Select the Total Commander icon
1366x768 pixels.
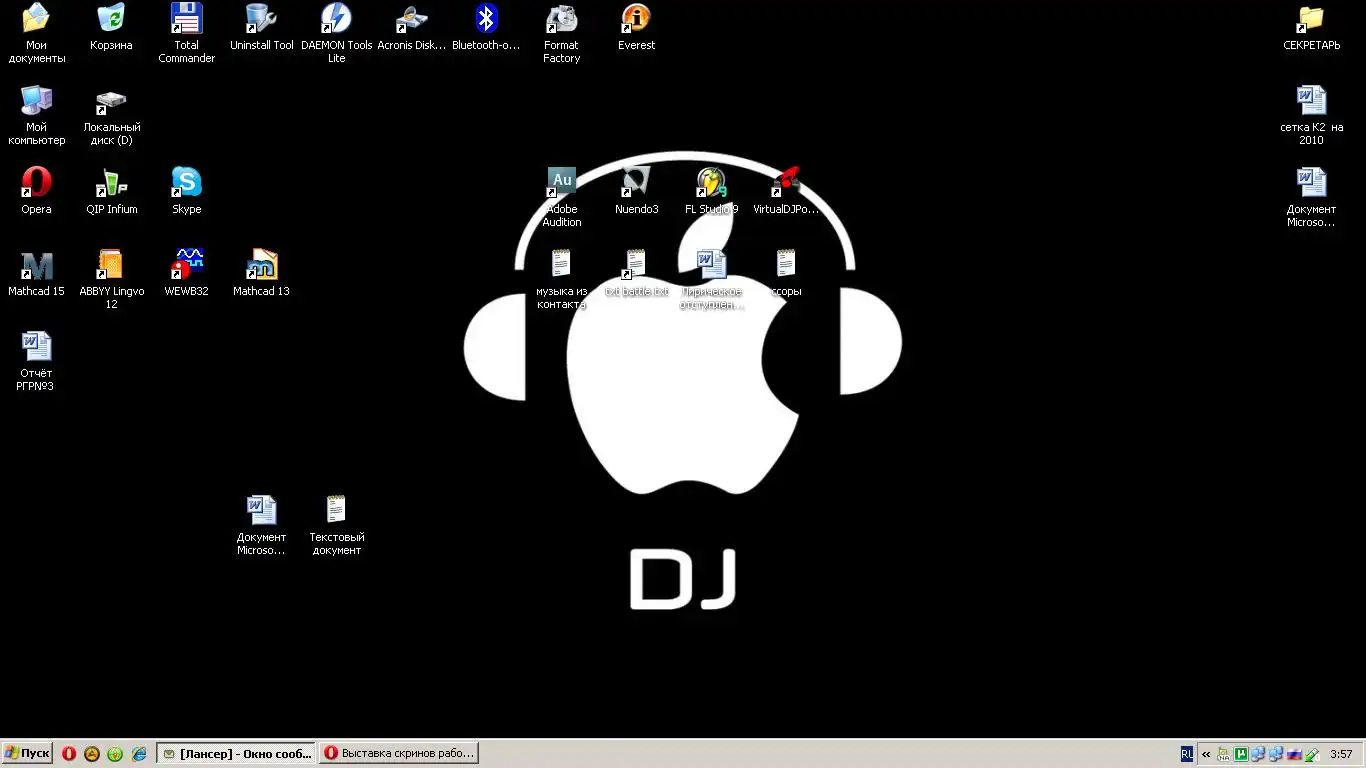click(186, 20)
